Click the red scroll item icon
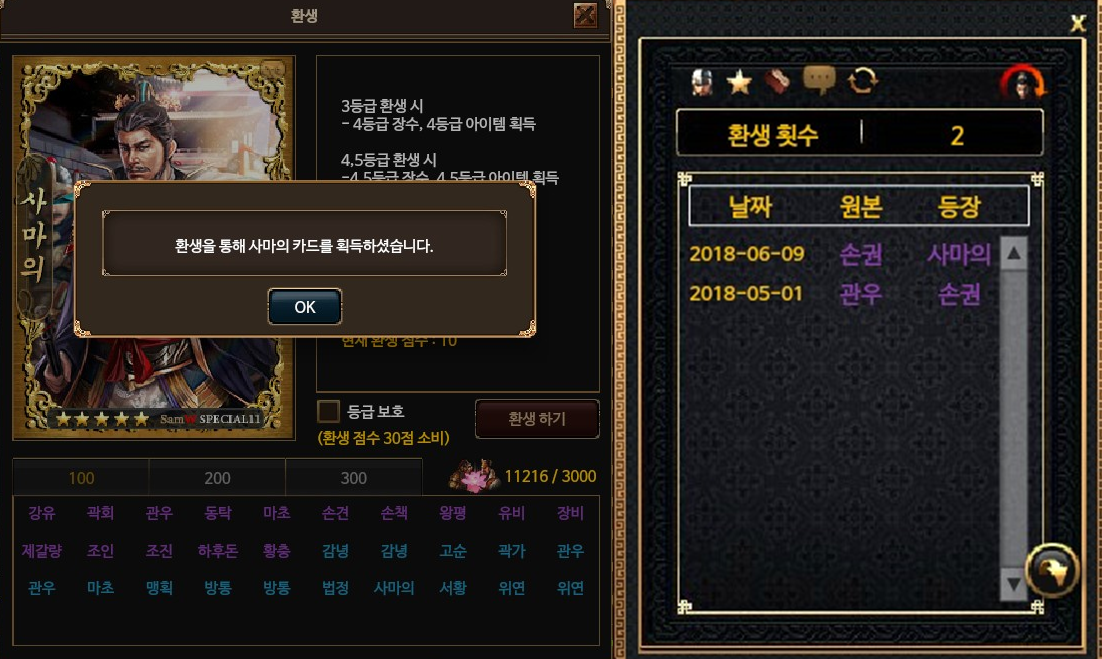Viewport: 1102px width, 659px height. pos(777,81)
